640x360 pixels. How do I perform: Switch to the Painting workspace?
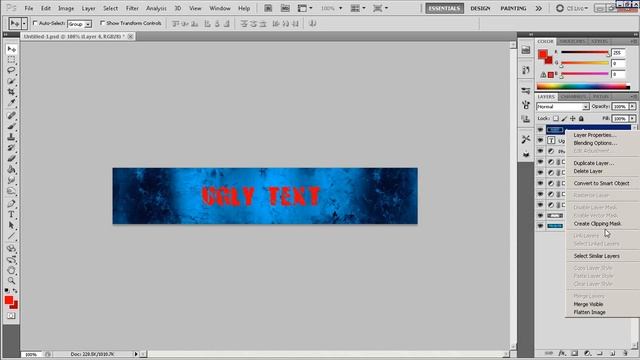(513, 8)
